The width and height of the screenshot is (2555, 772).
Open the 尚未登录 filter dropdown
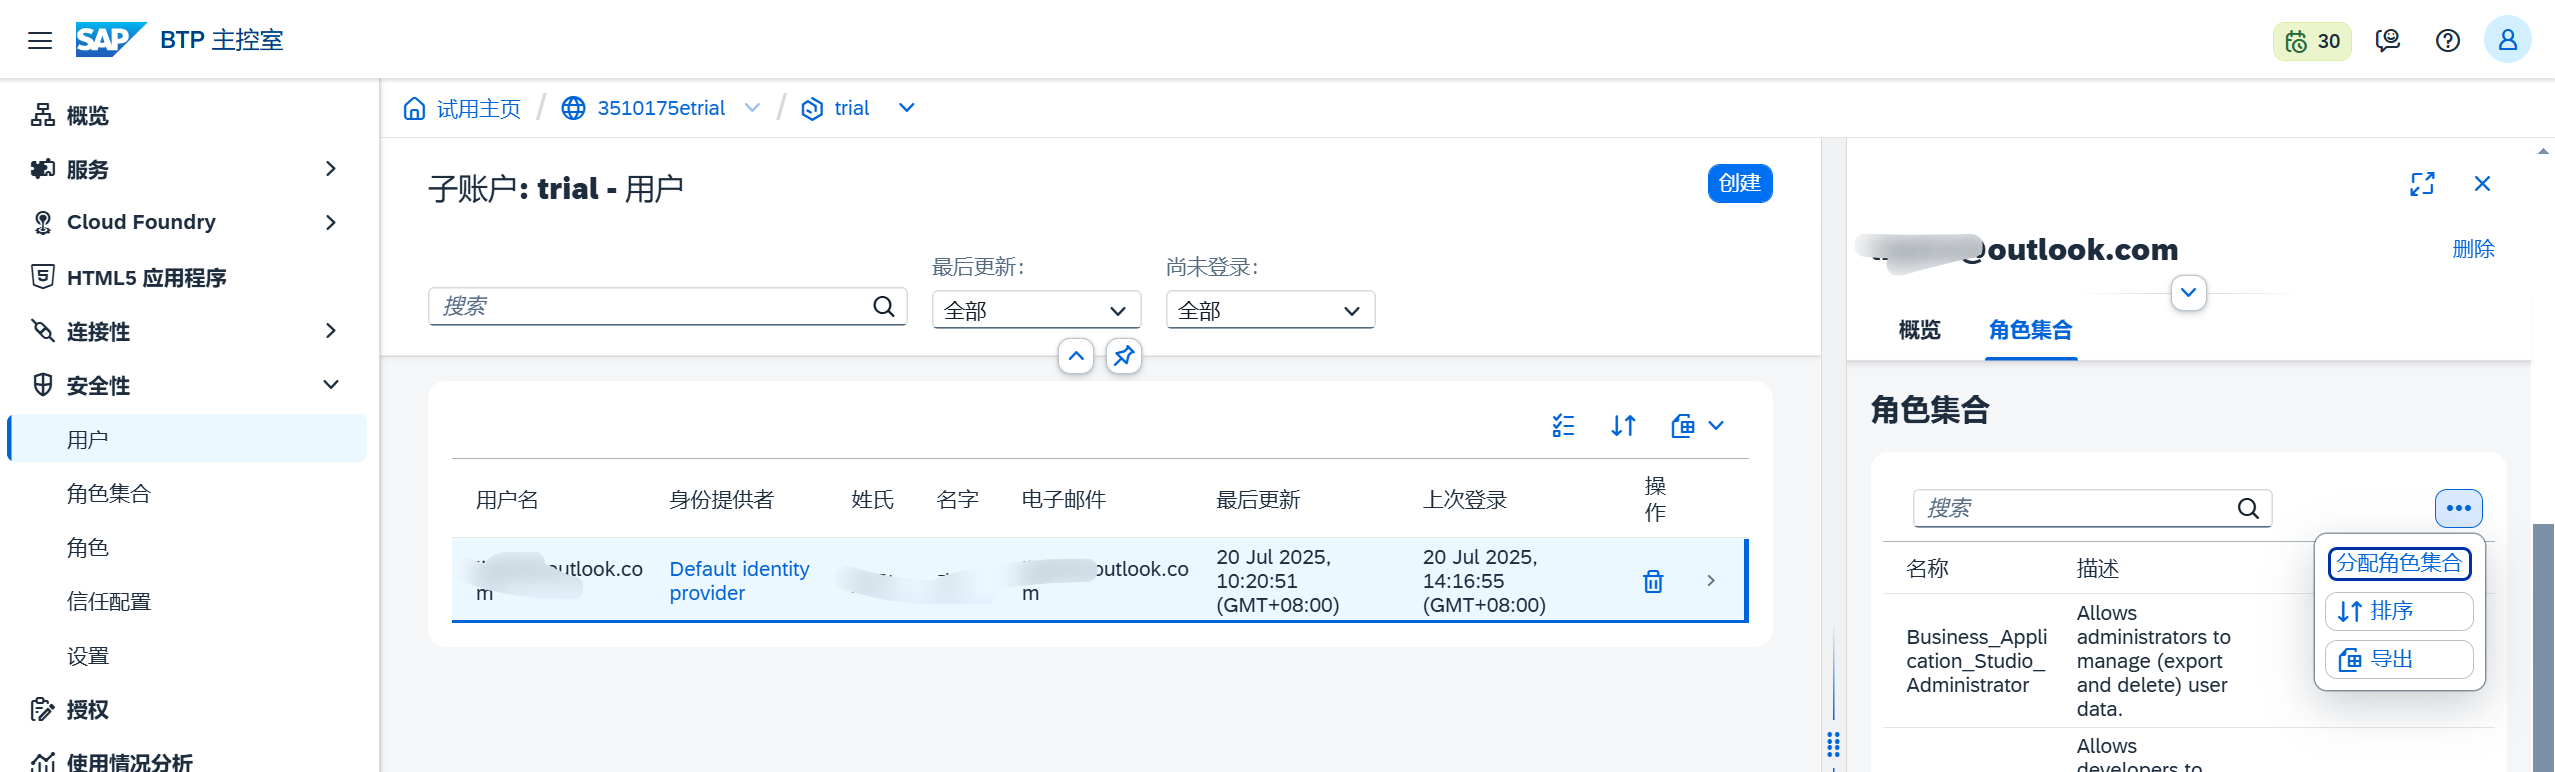click(x=1270, y=310)
